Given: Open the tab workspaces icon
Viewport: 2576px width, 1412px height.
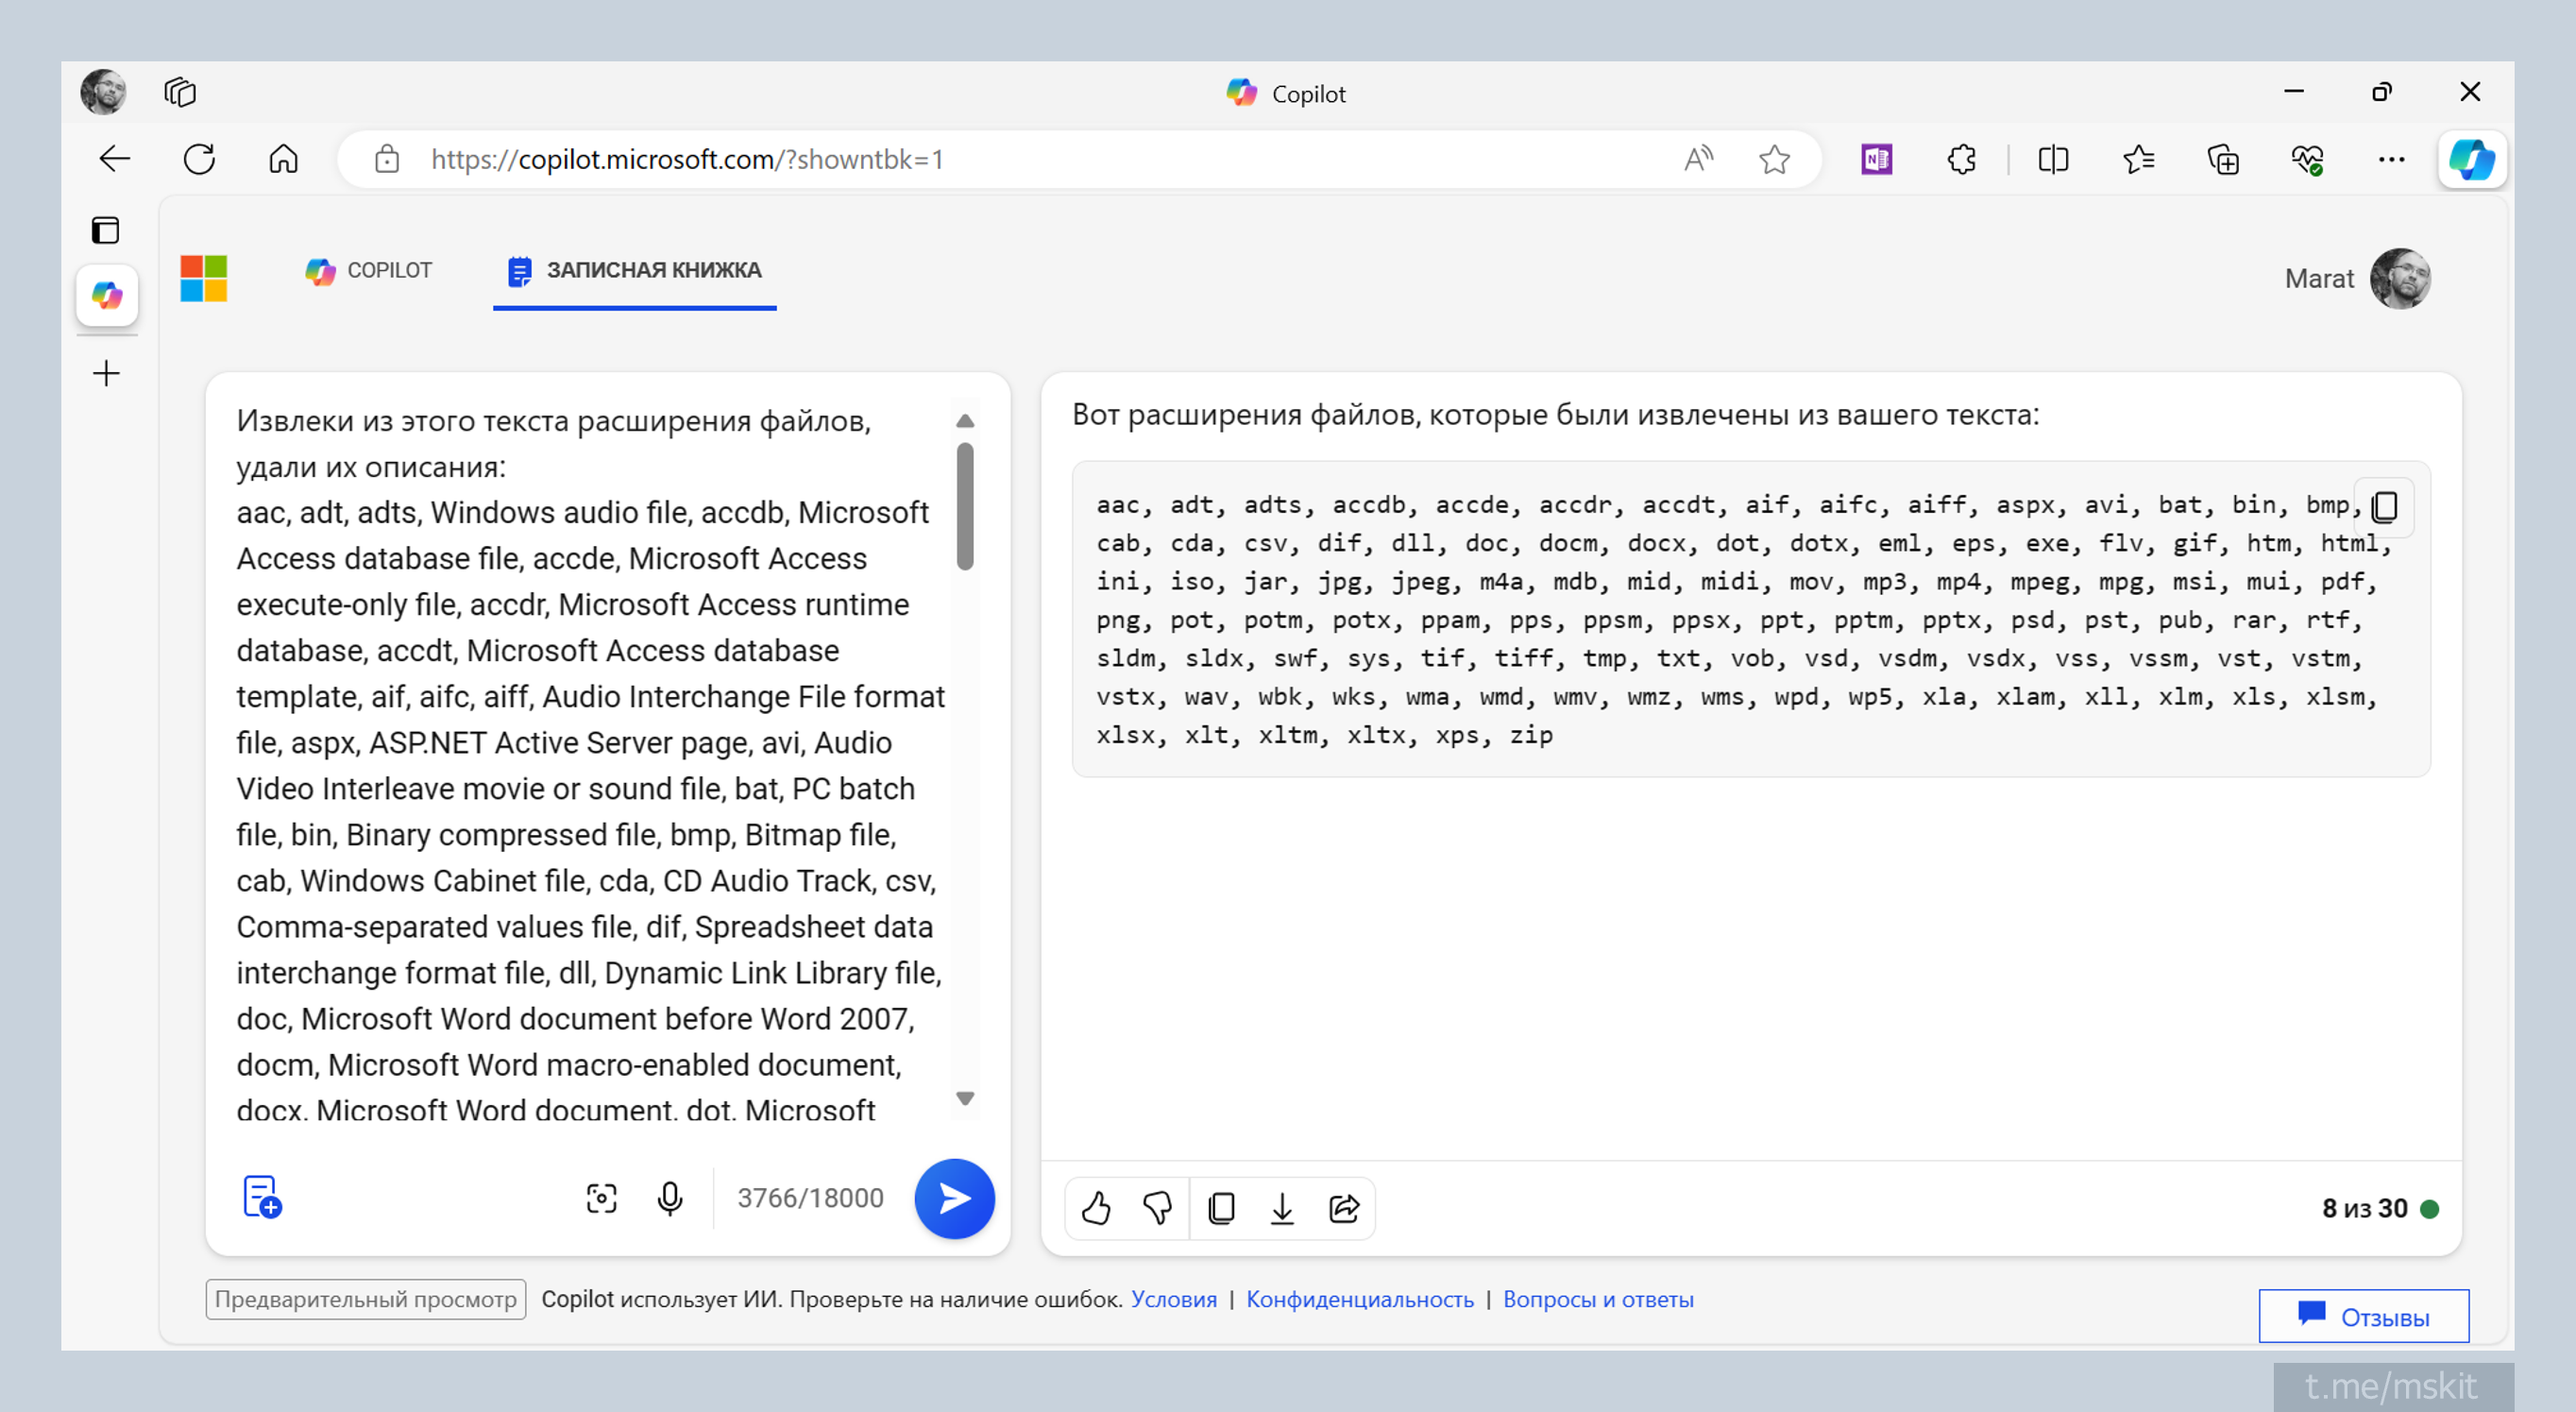Looking at the screenshot, I should 180,92.
